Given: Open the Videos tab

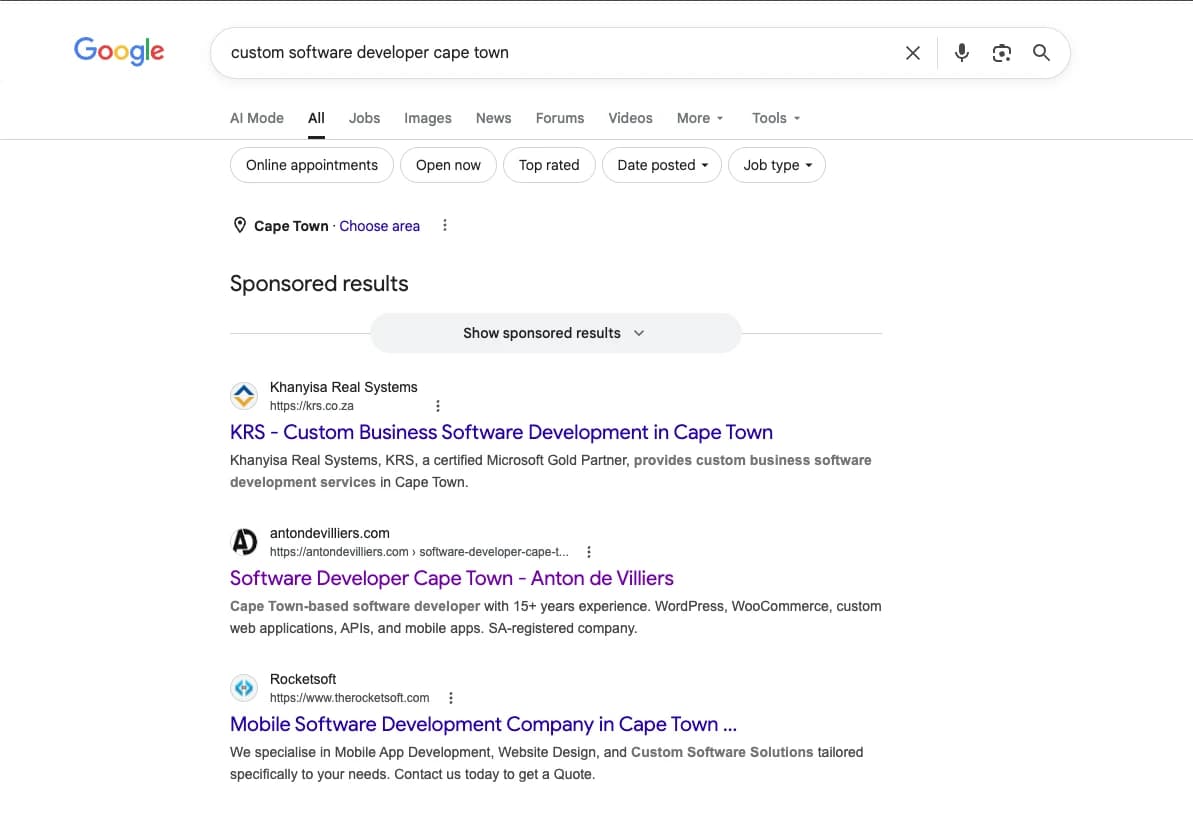Looking at the screenshot, I should (630, 118).
